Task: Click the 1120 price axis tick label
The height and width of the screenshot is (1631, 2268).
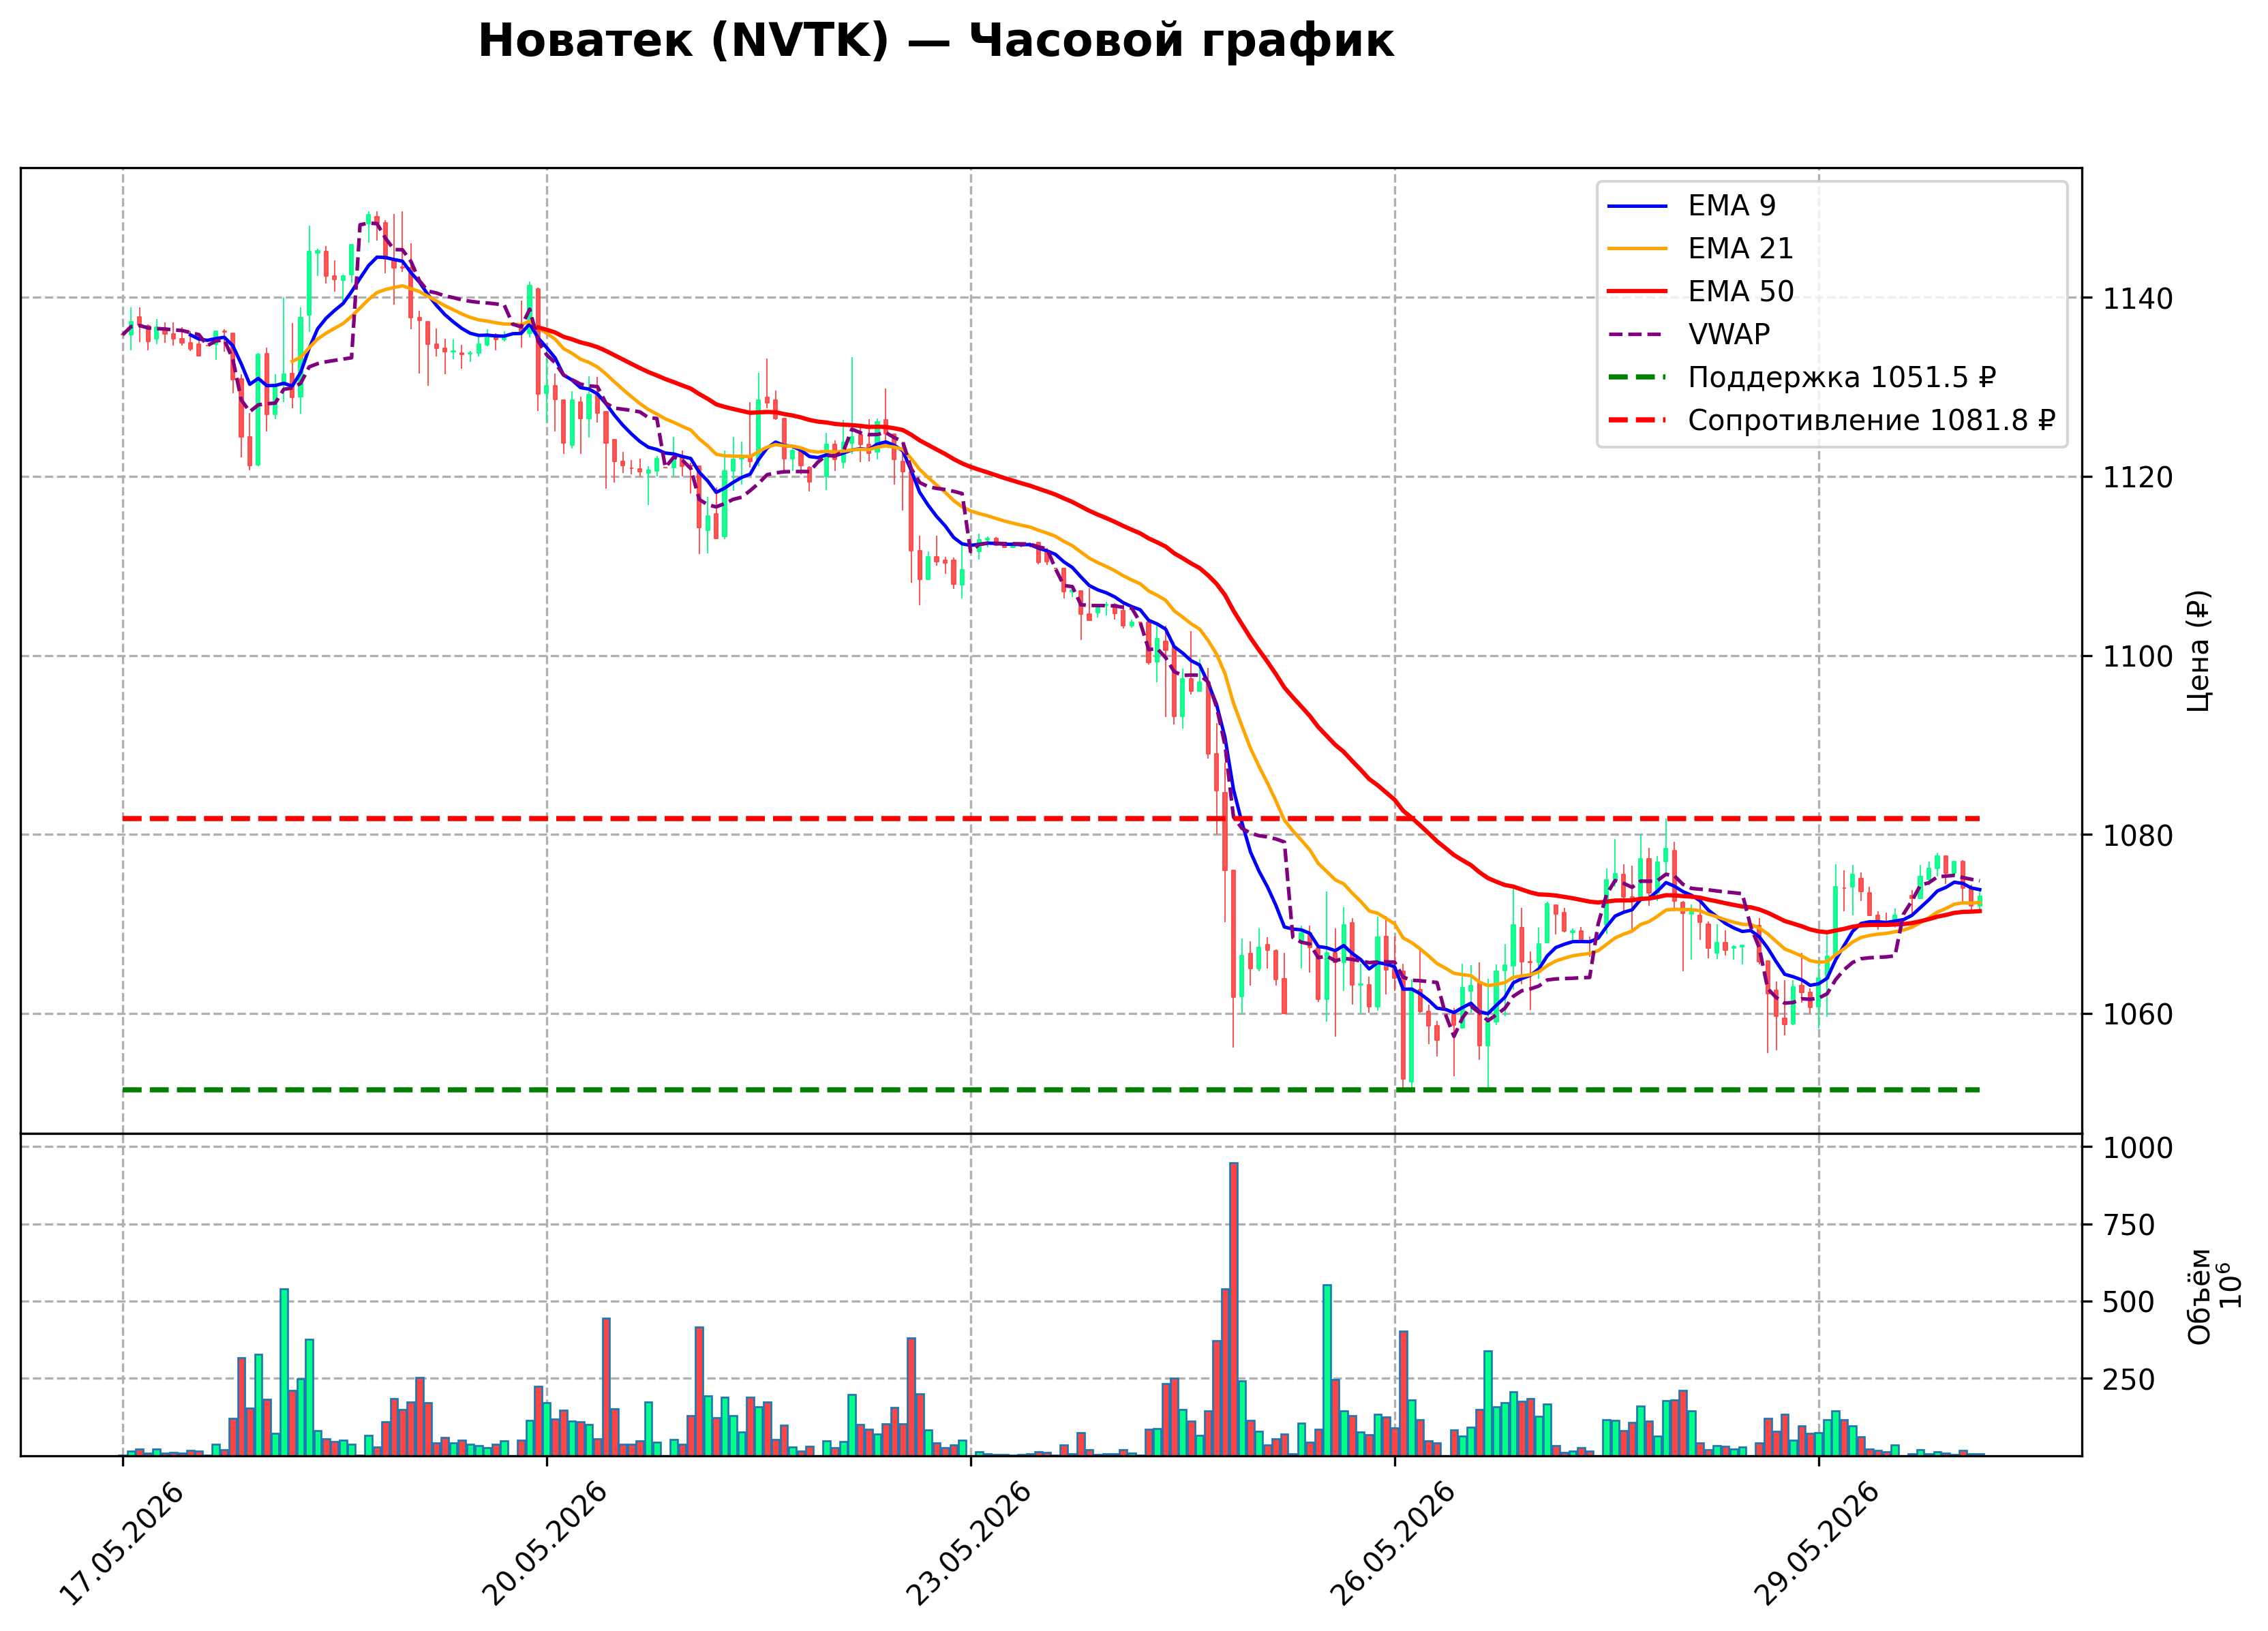Action: tap(2138, 478)
